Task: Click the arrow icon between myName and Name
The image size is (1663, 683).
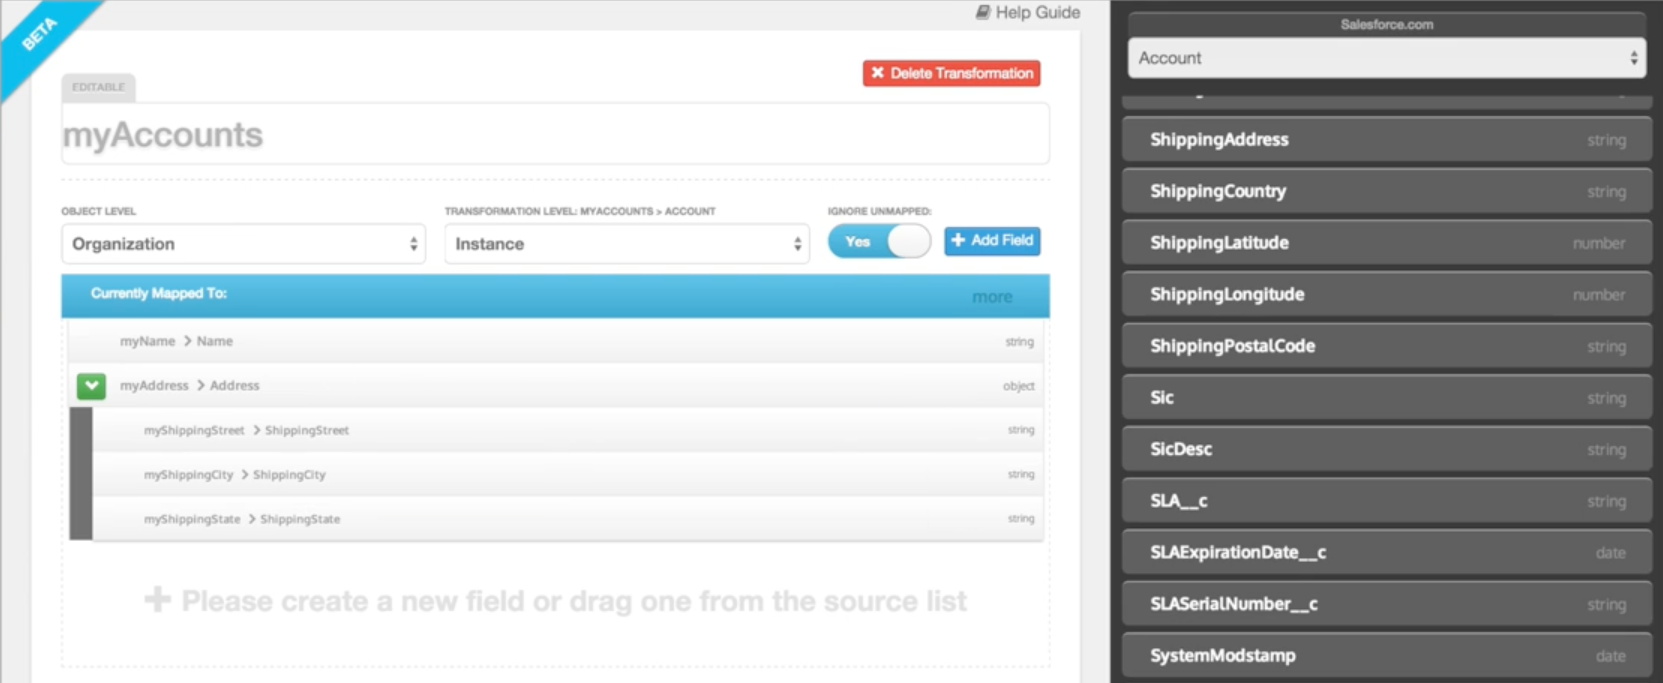Action: pyautogui.click(x=187, y=341)
